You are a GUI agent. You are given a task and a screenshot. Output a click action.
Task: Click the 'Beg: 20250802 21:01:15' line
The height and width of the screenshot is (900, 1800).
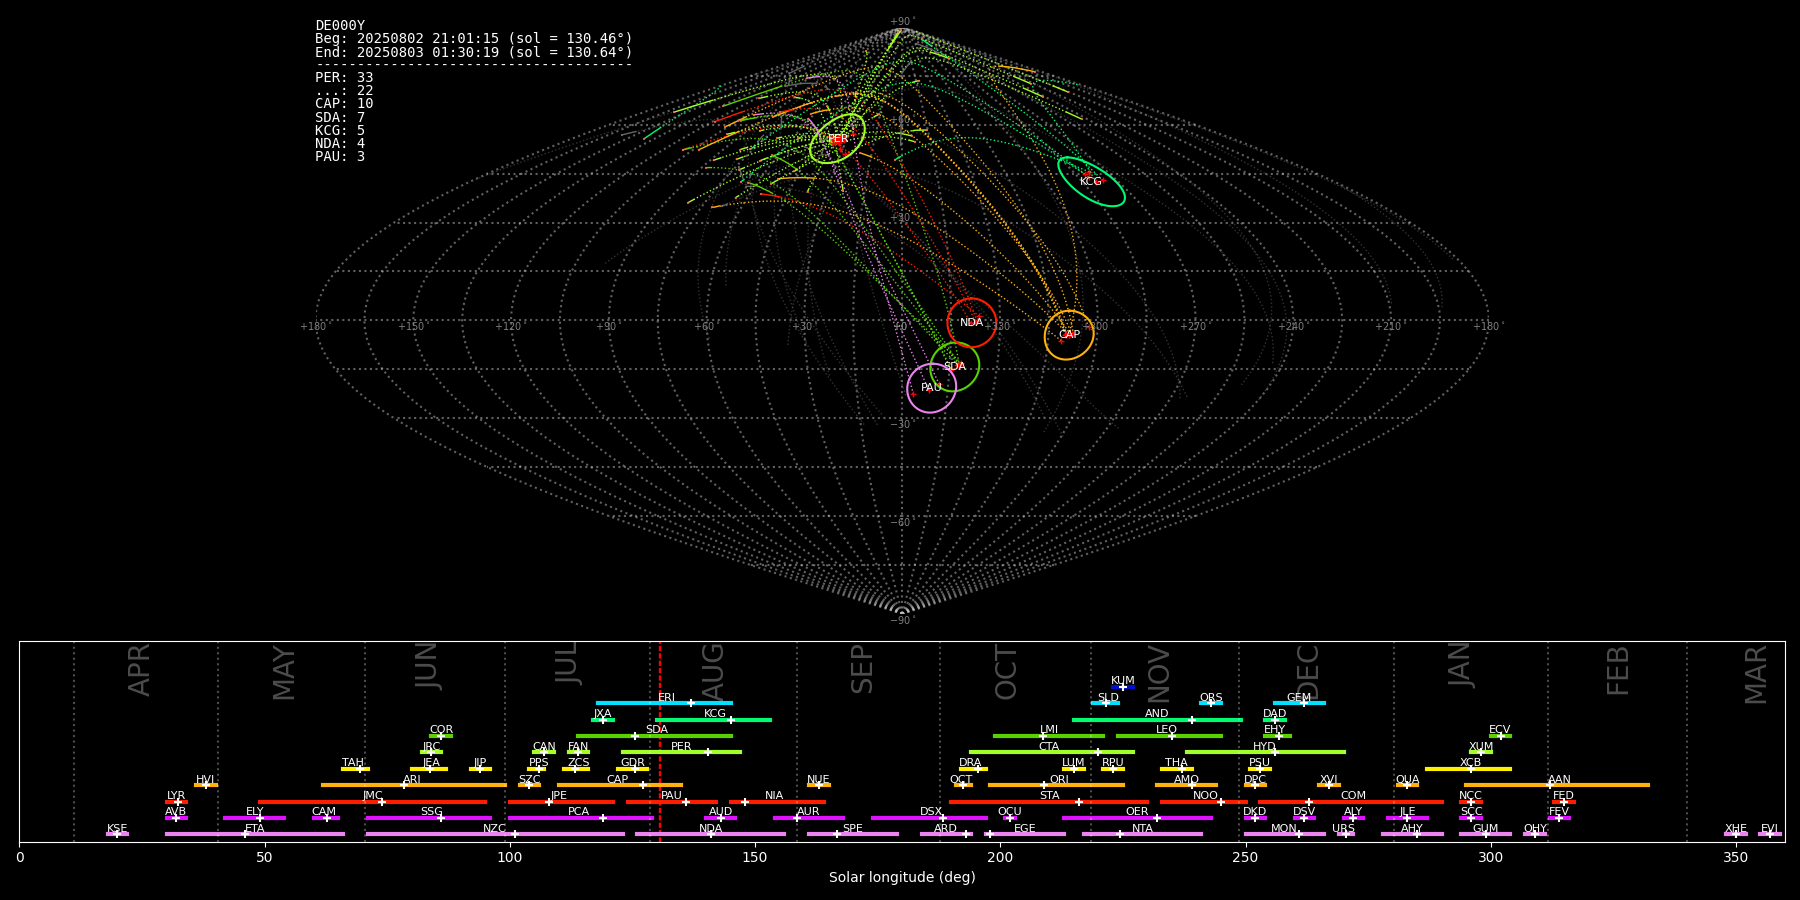[x=474, y=39]
